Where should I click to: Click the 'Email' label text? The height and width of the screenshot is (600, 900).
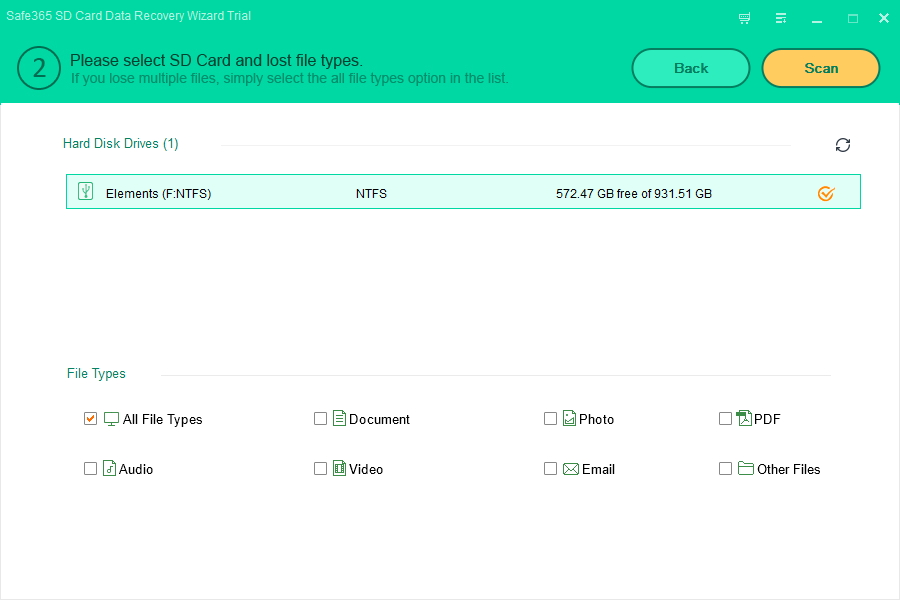tap(599, 469)
